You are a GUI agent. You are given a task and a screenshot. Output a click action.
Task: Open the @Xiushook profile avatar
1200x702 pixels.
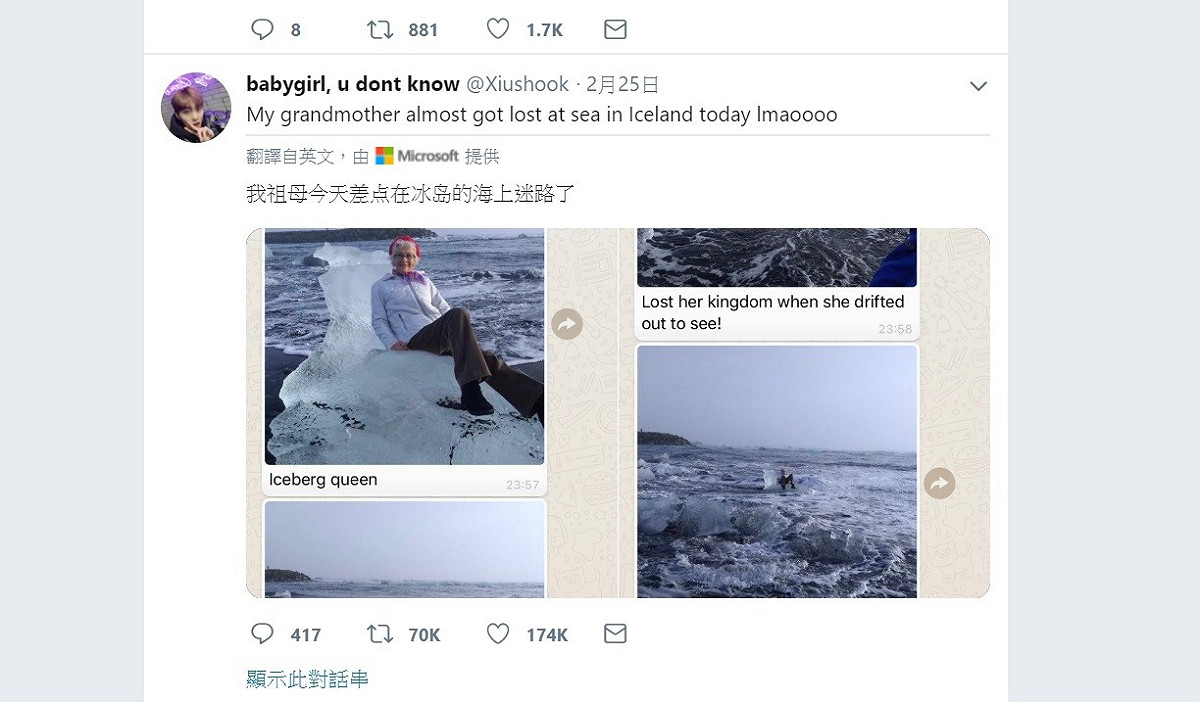(196, 107)
